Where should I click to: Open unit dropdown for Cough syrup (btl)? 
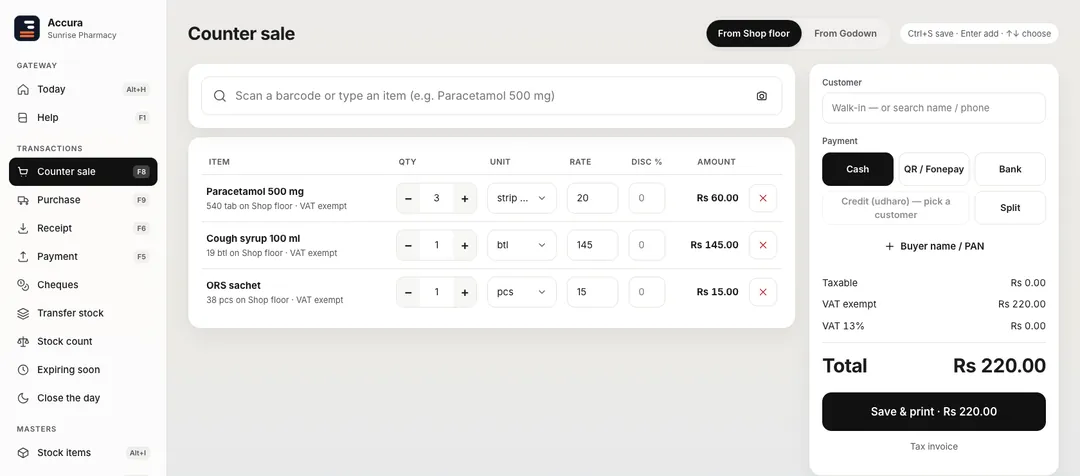pos(521,245)
